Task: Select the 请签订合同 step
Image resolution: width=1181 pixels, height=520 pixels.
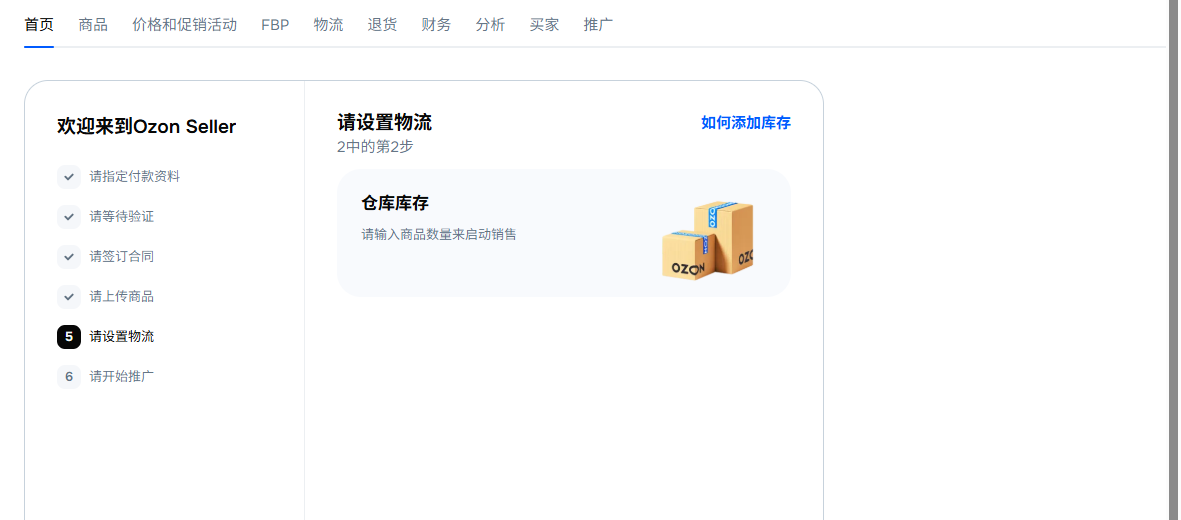Action: 122,257
